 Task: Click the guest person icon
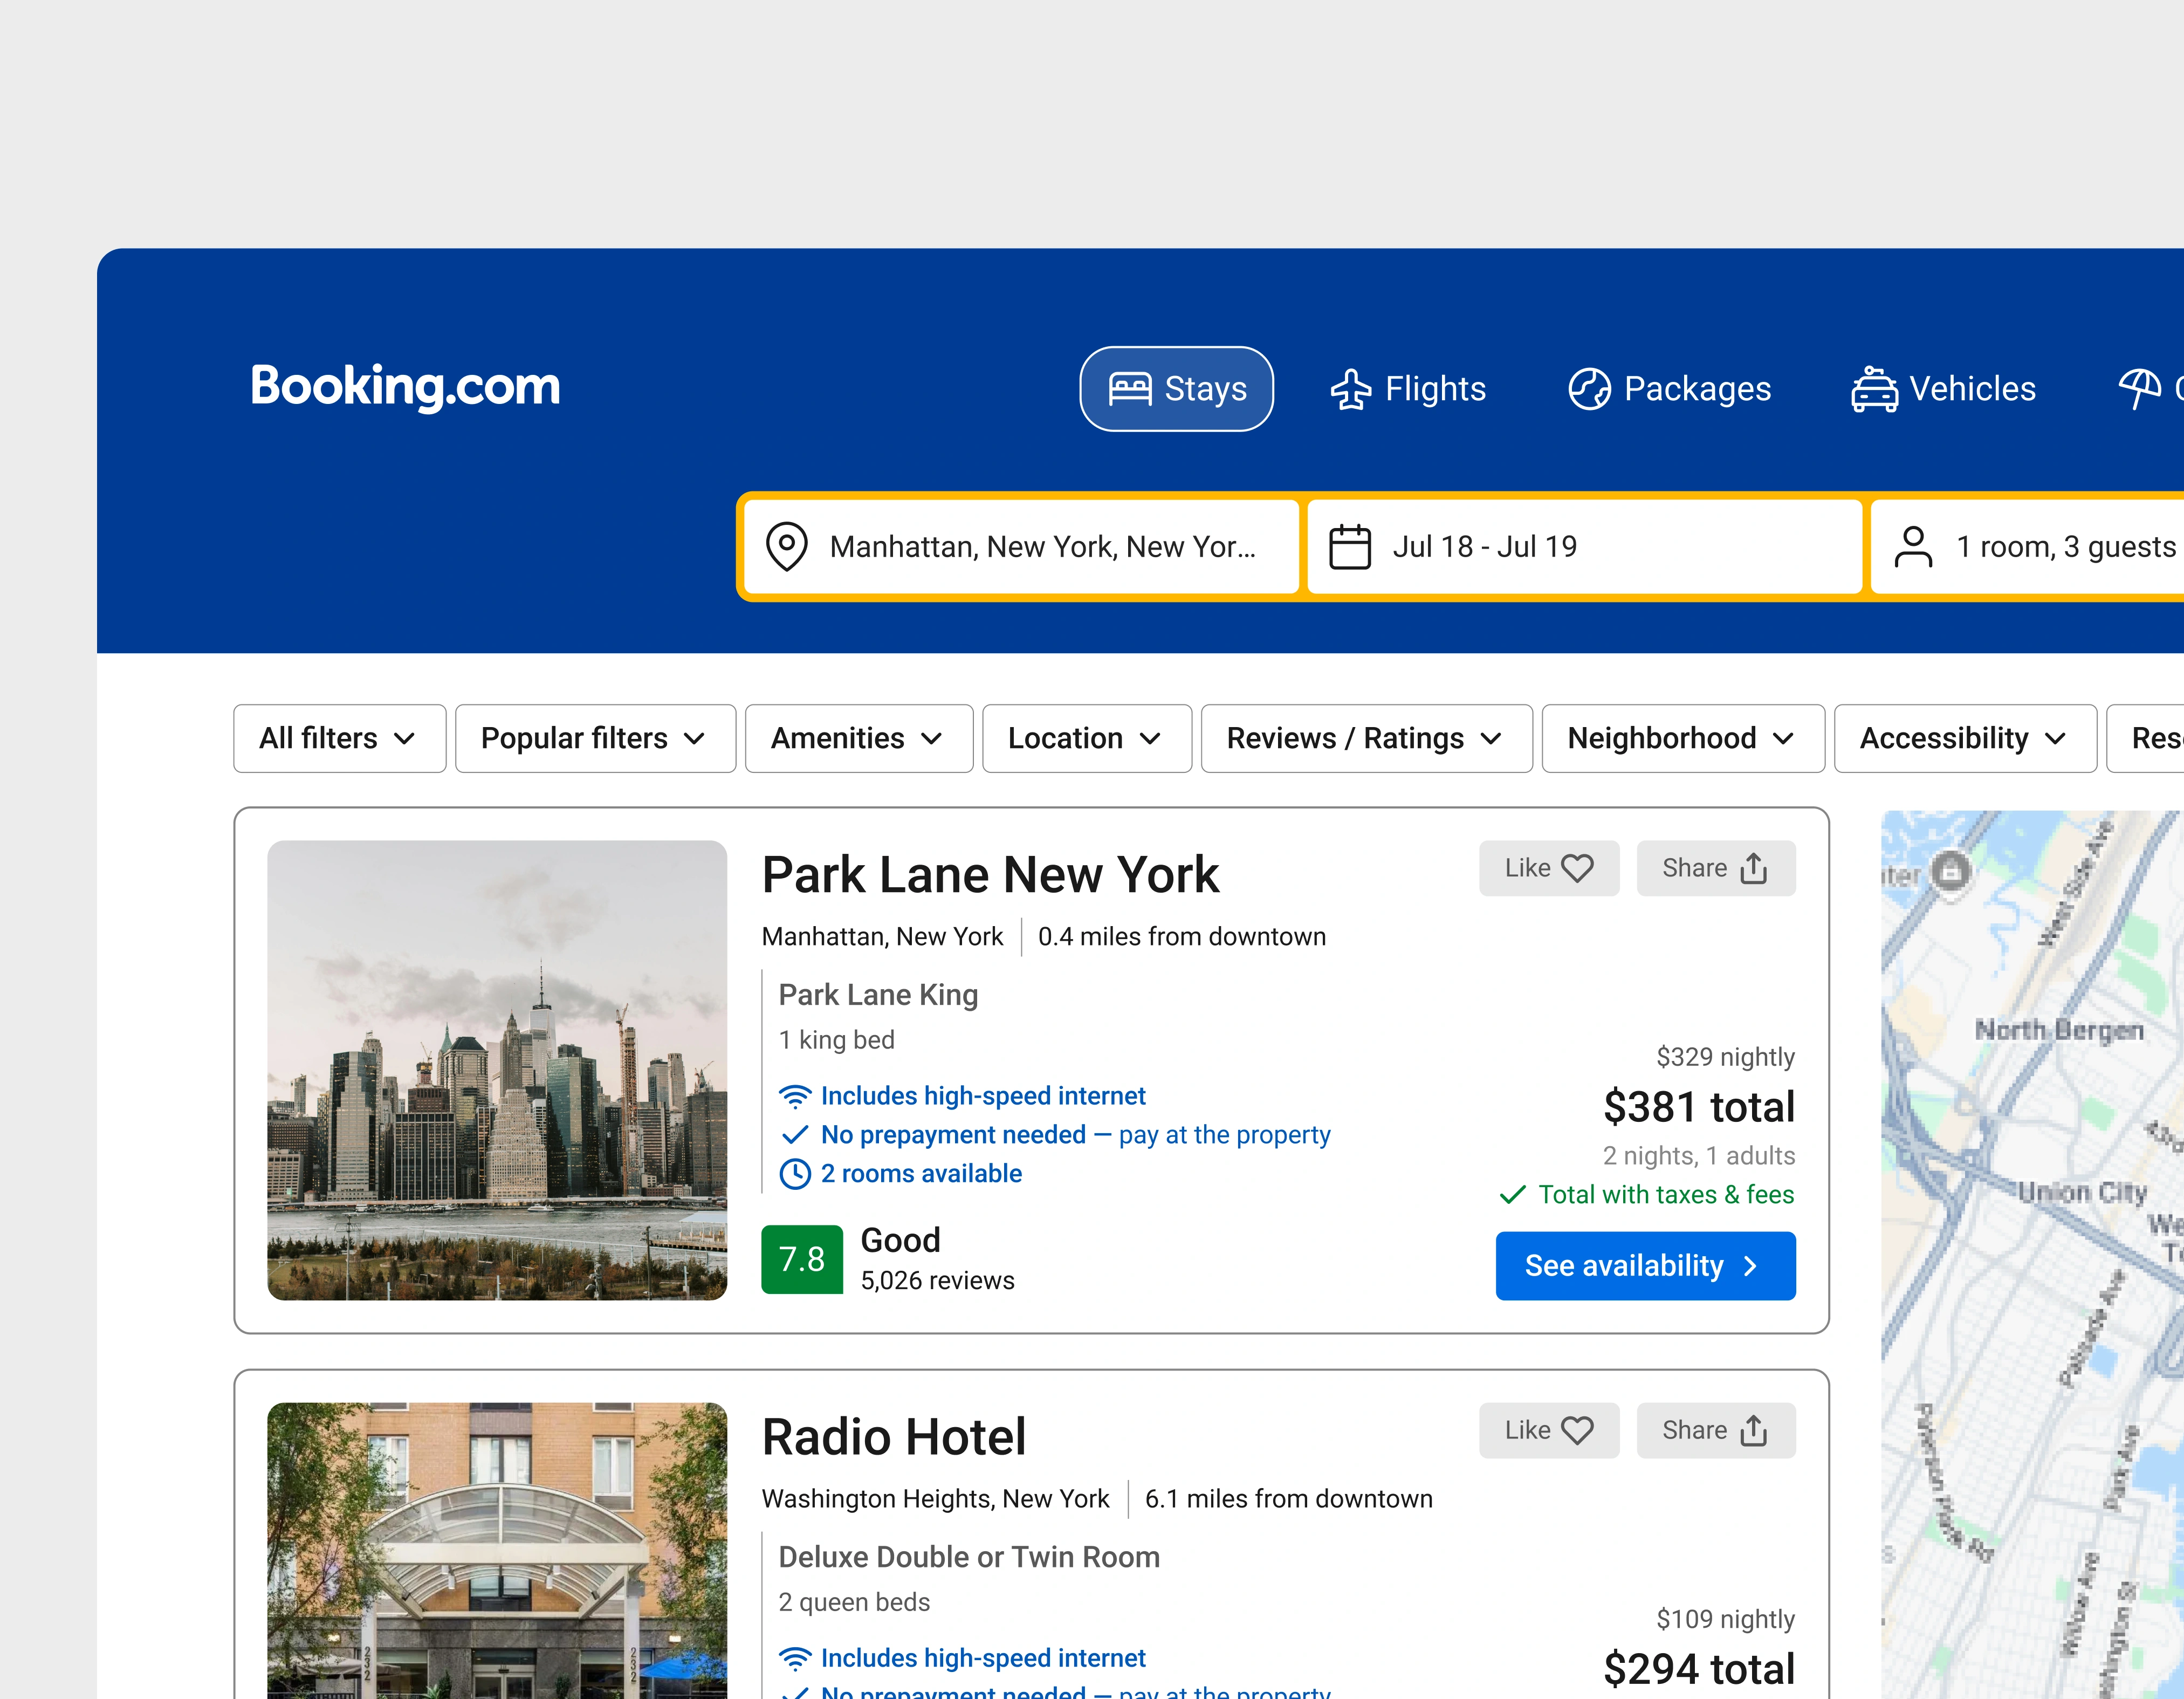[1912, 546]
